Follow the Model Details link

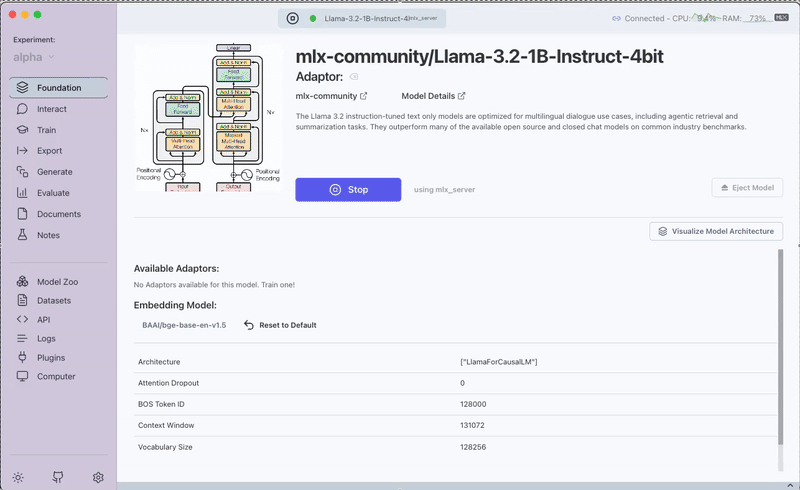coord(434,96)
